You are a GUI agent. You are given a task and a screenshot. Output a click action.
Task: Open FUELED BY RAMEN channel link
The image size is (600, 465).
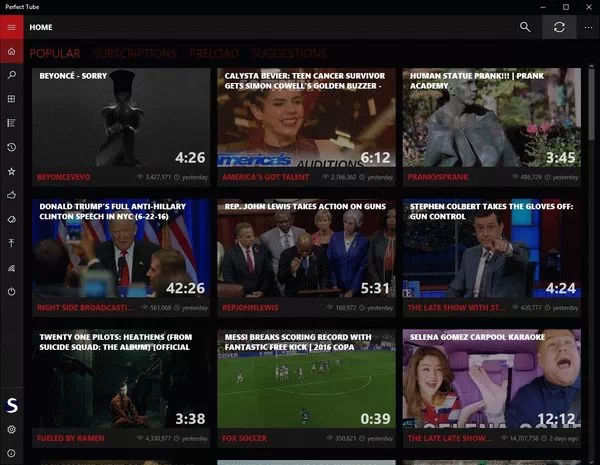(70, 438)
